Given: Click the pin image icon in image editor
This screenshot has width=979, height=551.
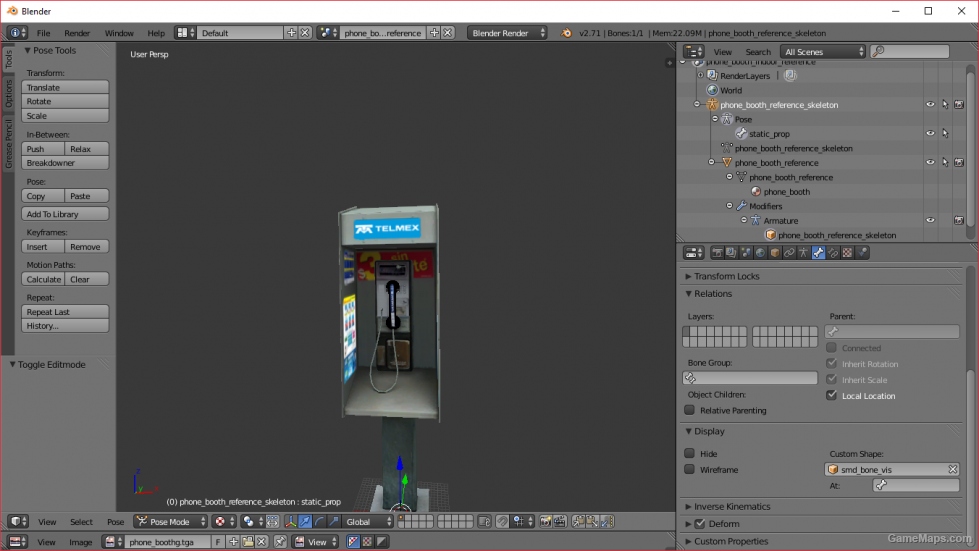Looking at the screenshot, I should tap(280, 542).
